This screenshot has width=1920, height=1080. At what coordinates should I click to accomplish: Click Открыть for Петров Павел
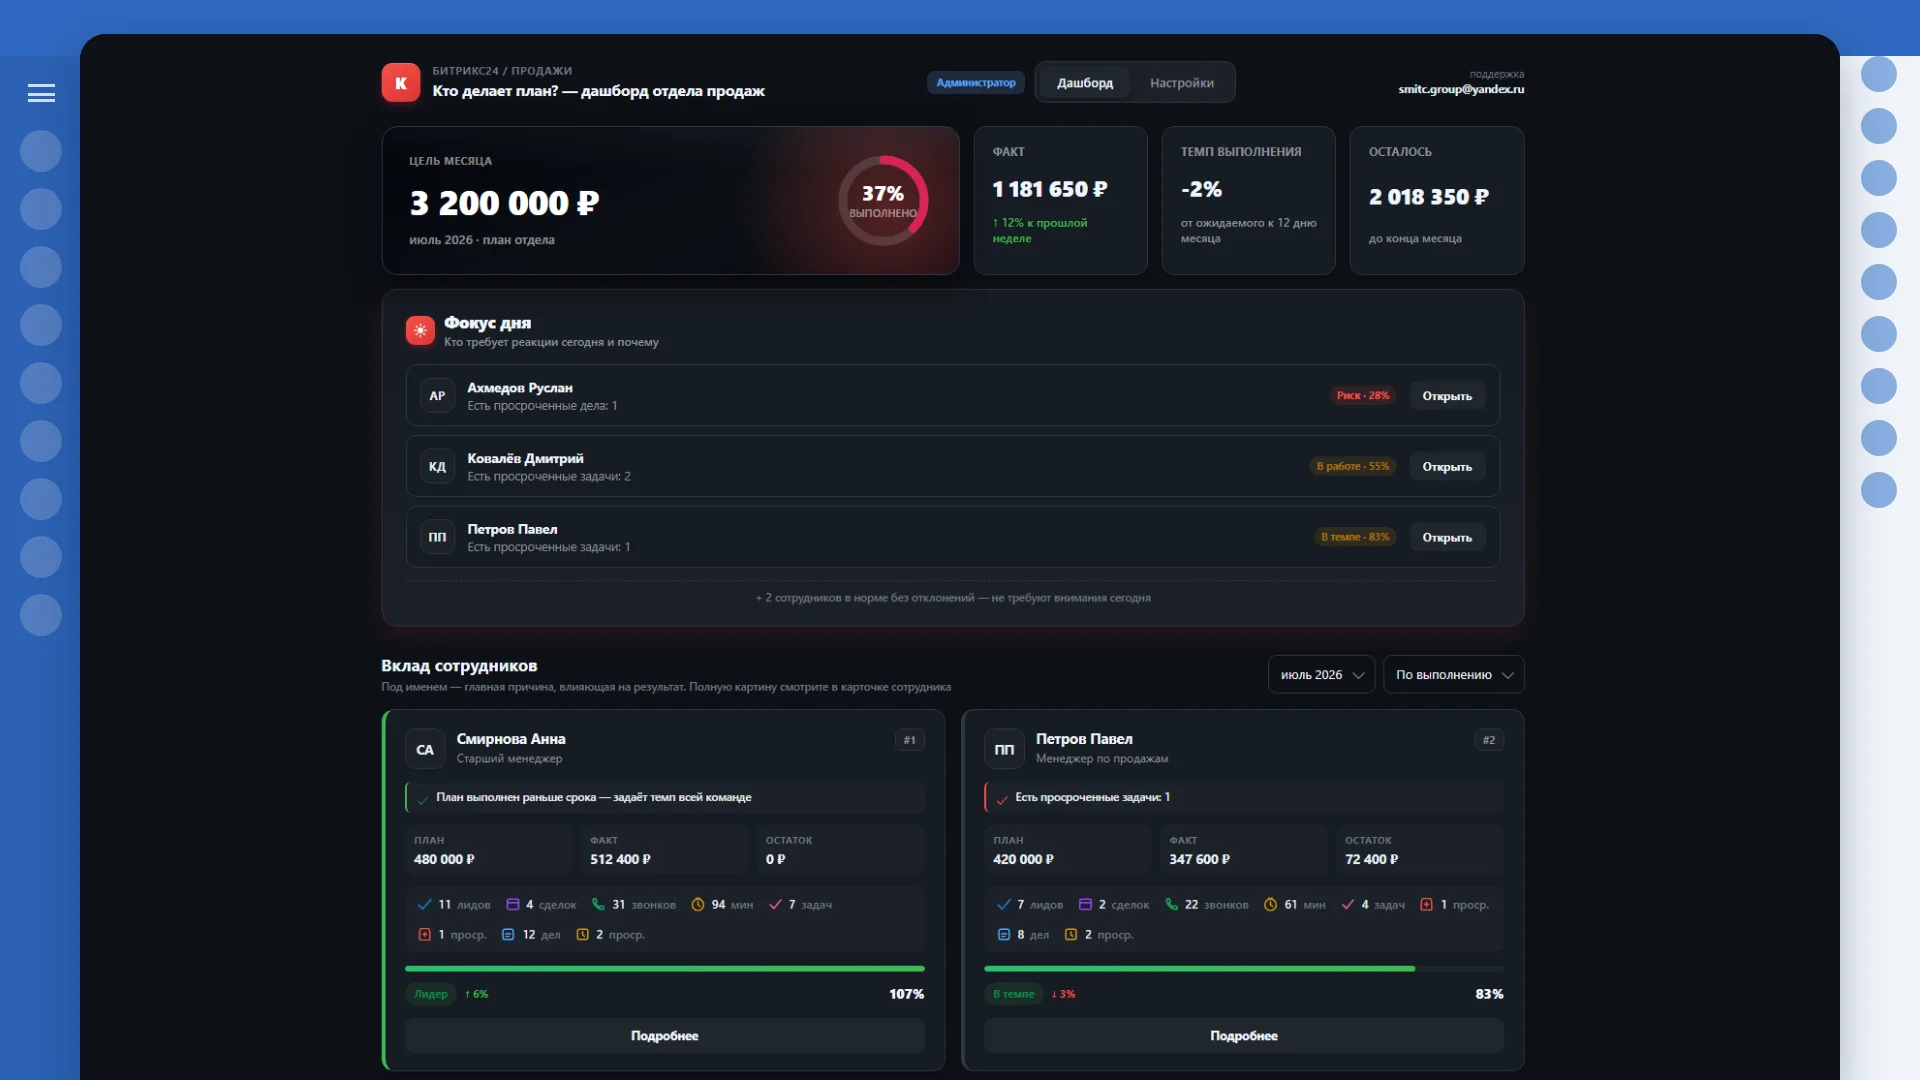tap(1447, 537)
